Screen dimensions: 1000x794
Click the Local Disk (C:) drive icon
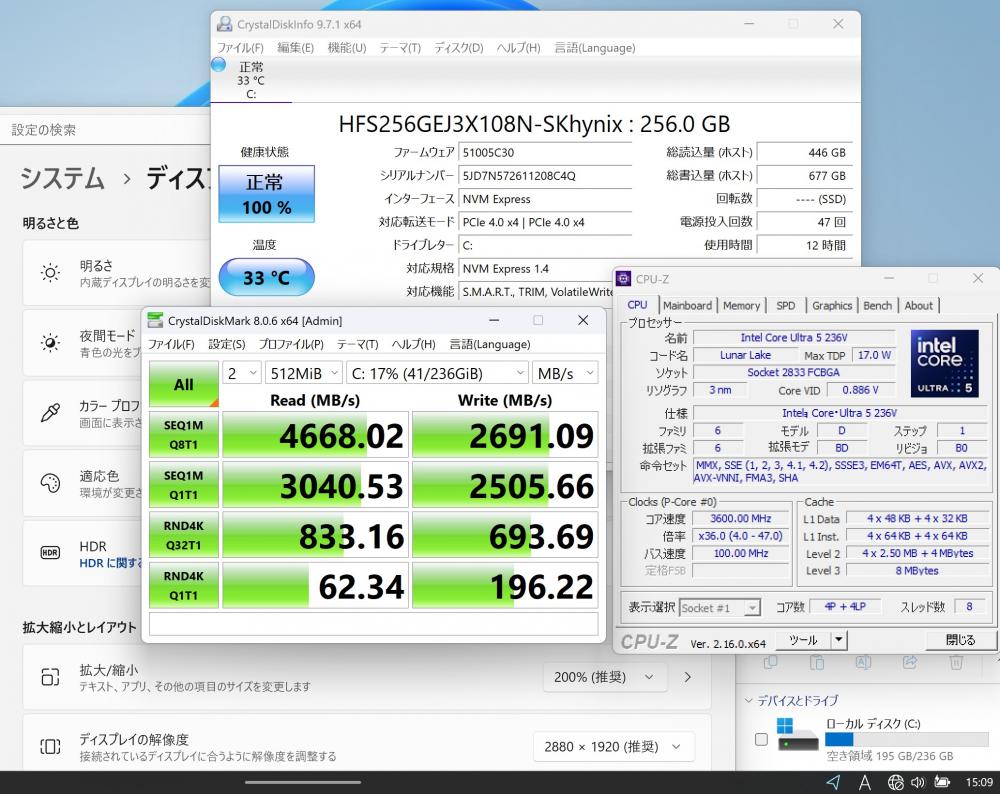[798, 738]
